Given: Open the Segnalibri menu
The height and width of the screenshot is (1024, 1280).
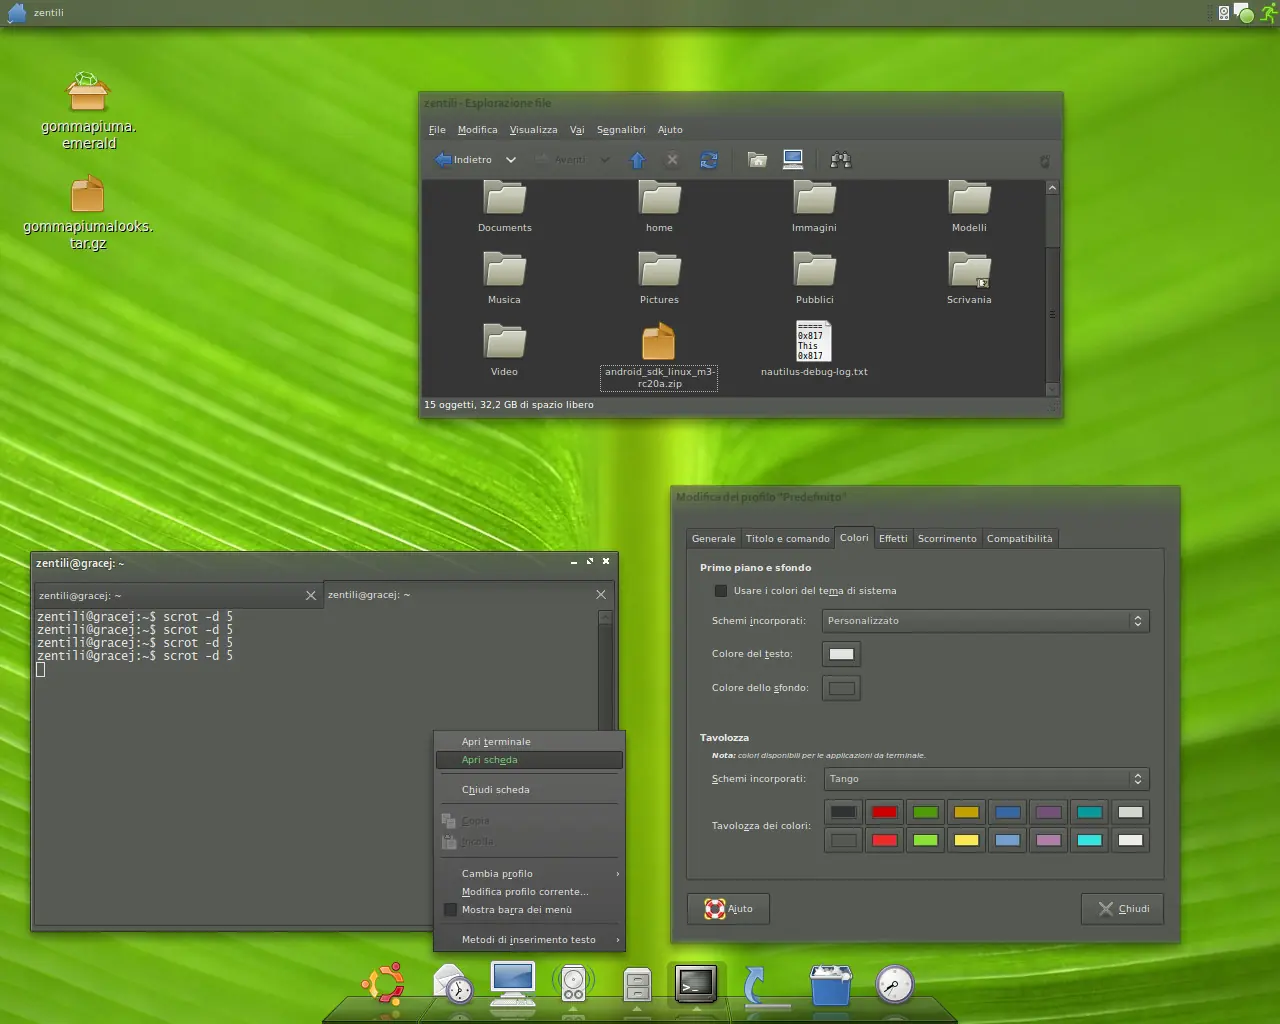Looking at the screenshot, I should coord(621,130).
